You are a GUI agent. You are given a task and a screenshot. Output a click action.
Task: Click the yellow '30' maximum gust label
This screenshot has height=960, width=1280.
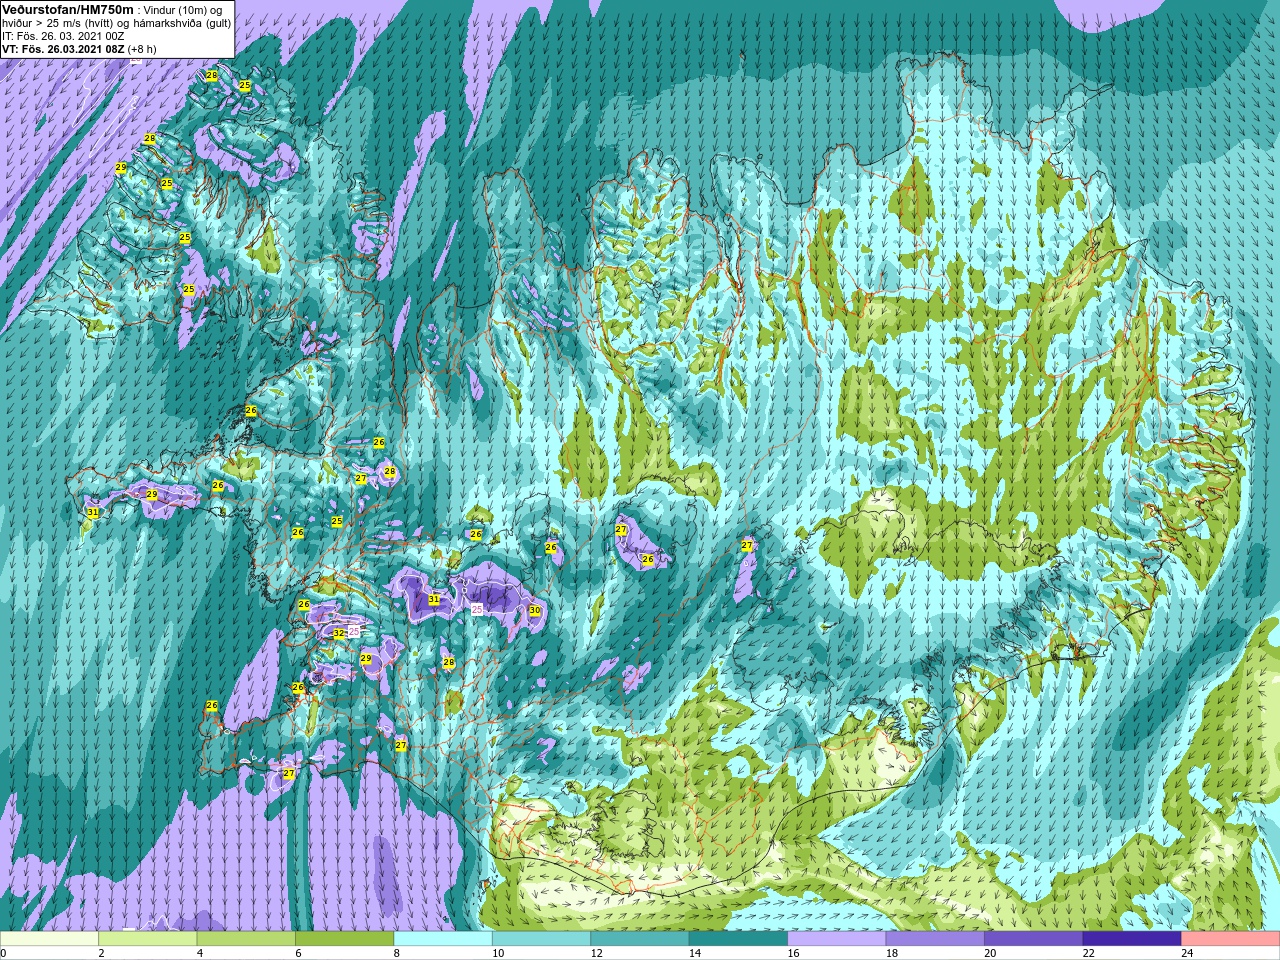coord(535,610)
